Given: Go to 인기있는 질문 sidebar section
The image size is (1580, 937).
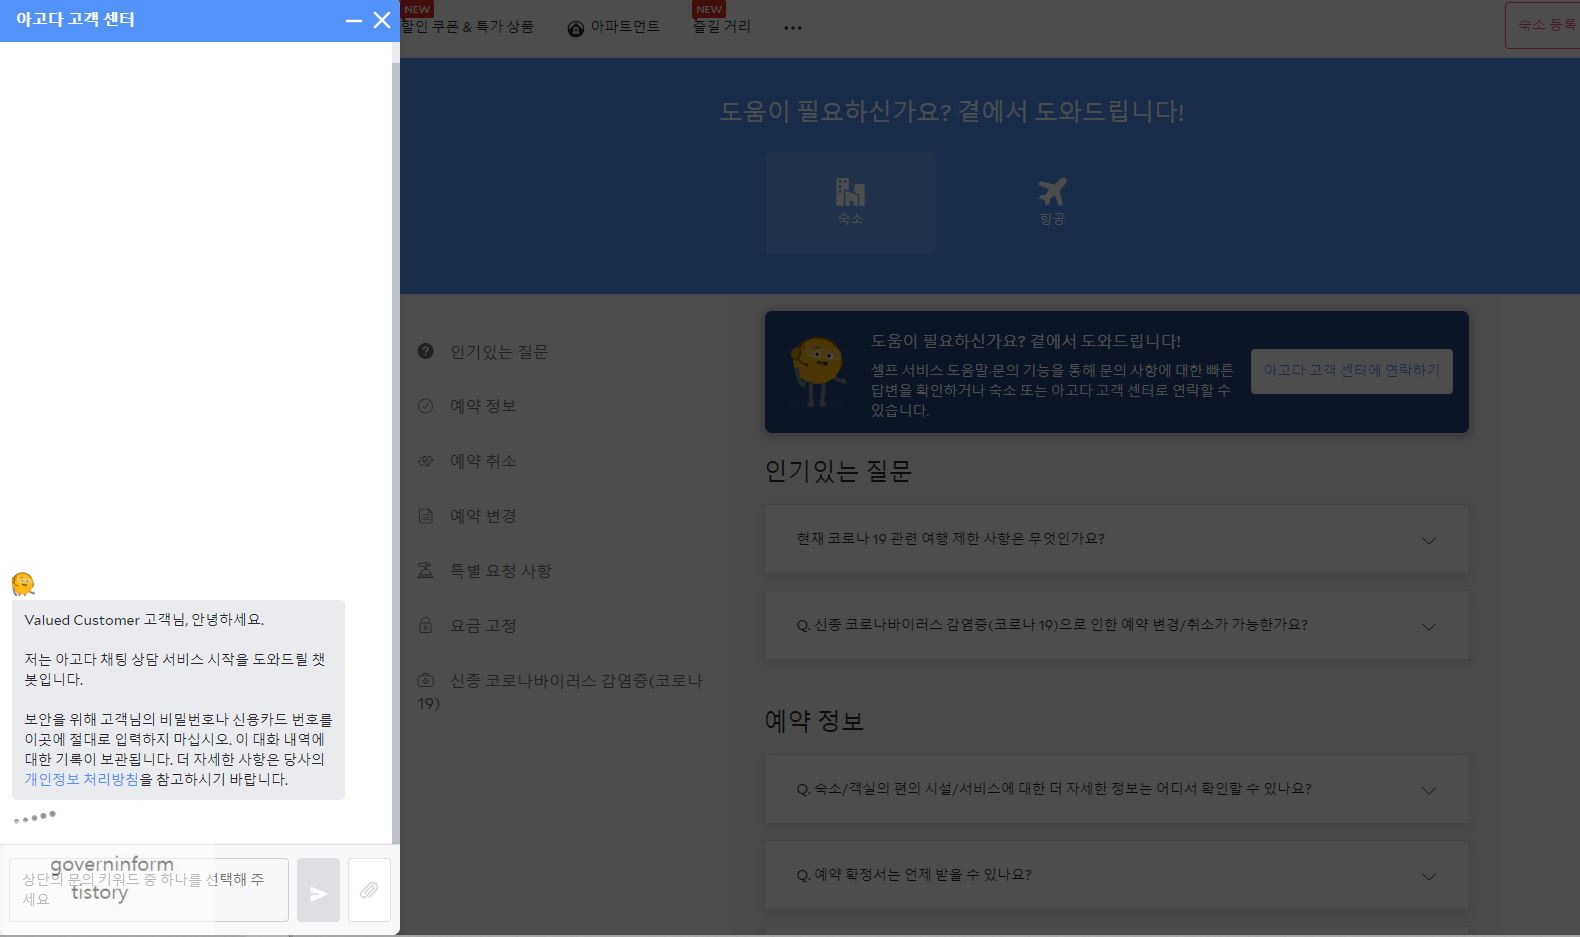Looking at the screenshot, I should tap(499, 352).
